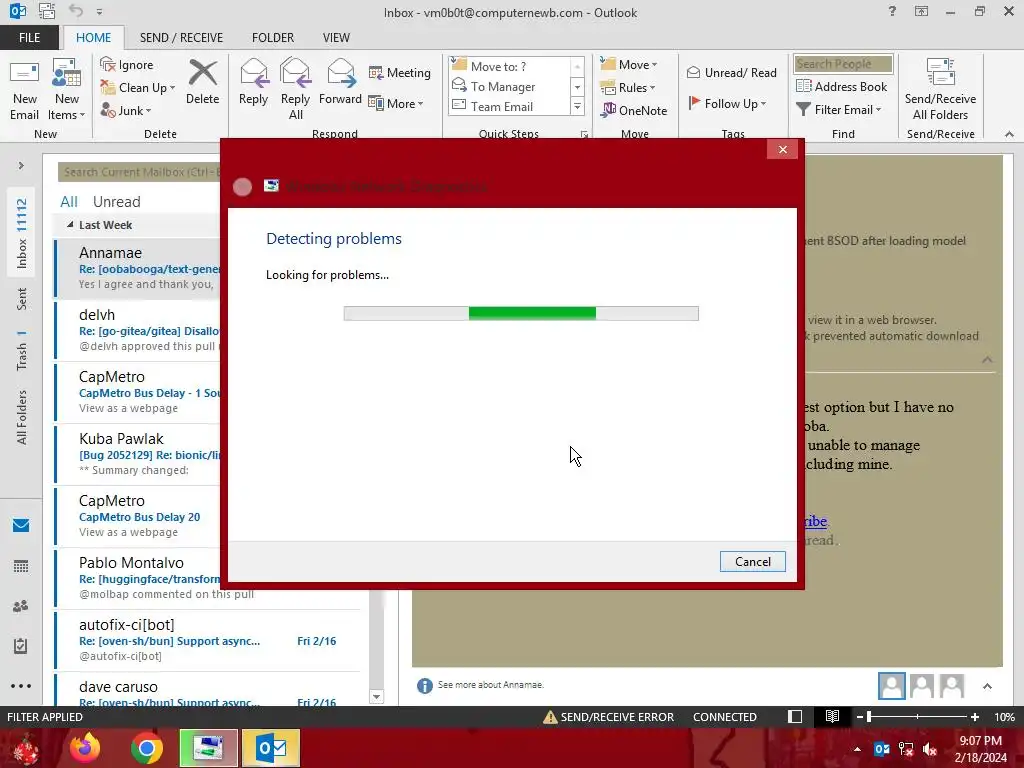1024x768 pixels.
Task: Switch to the VIEW tab
Action: (336, 37)
